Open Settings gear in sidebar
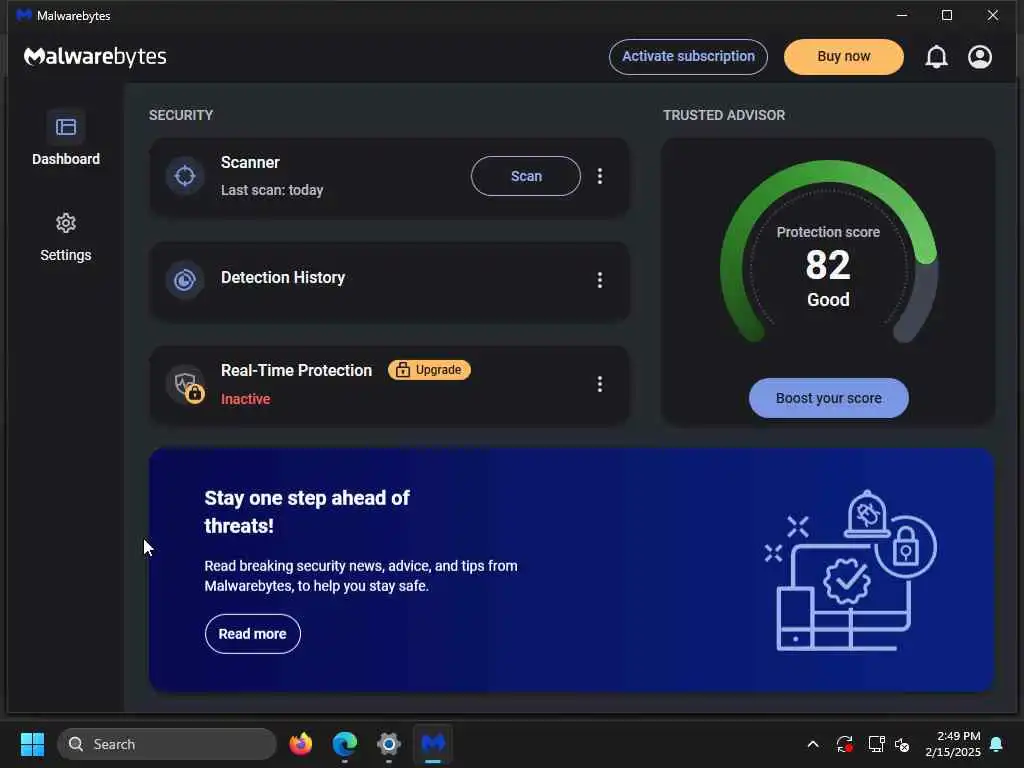This screenshot has height=768, width=1024. 66,223
